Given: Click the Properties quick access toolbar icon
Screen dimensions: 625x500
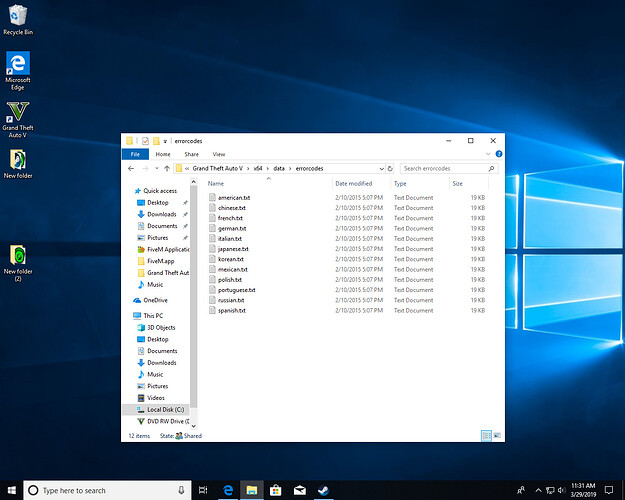Looking at the screenshot, I should coord(145,141).
